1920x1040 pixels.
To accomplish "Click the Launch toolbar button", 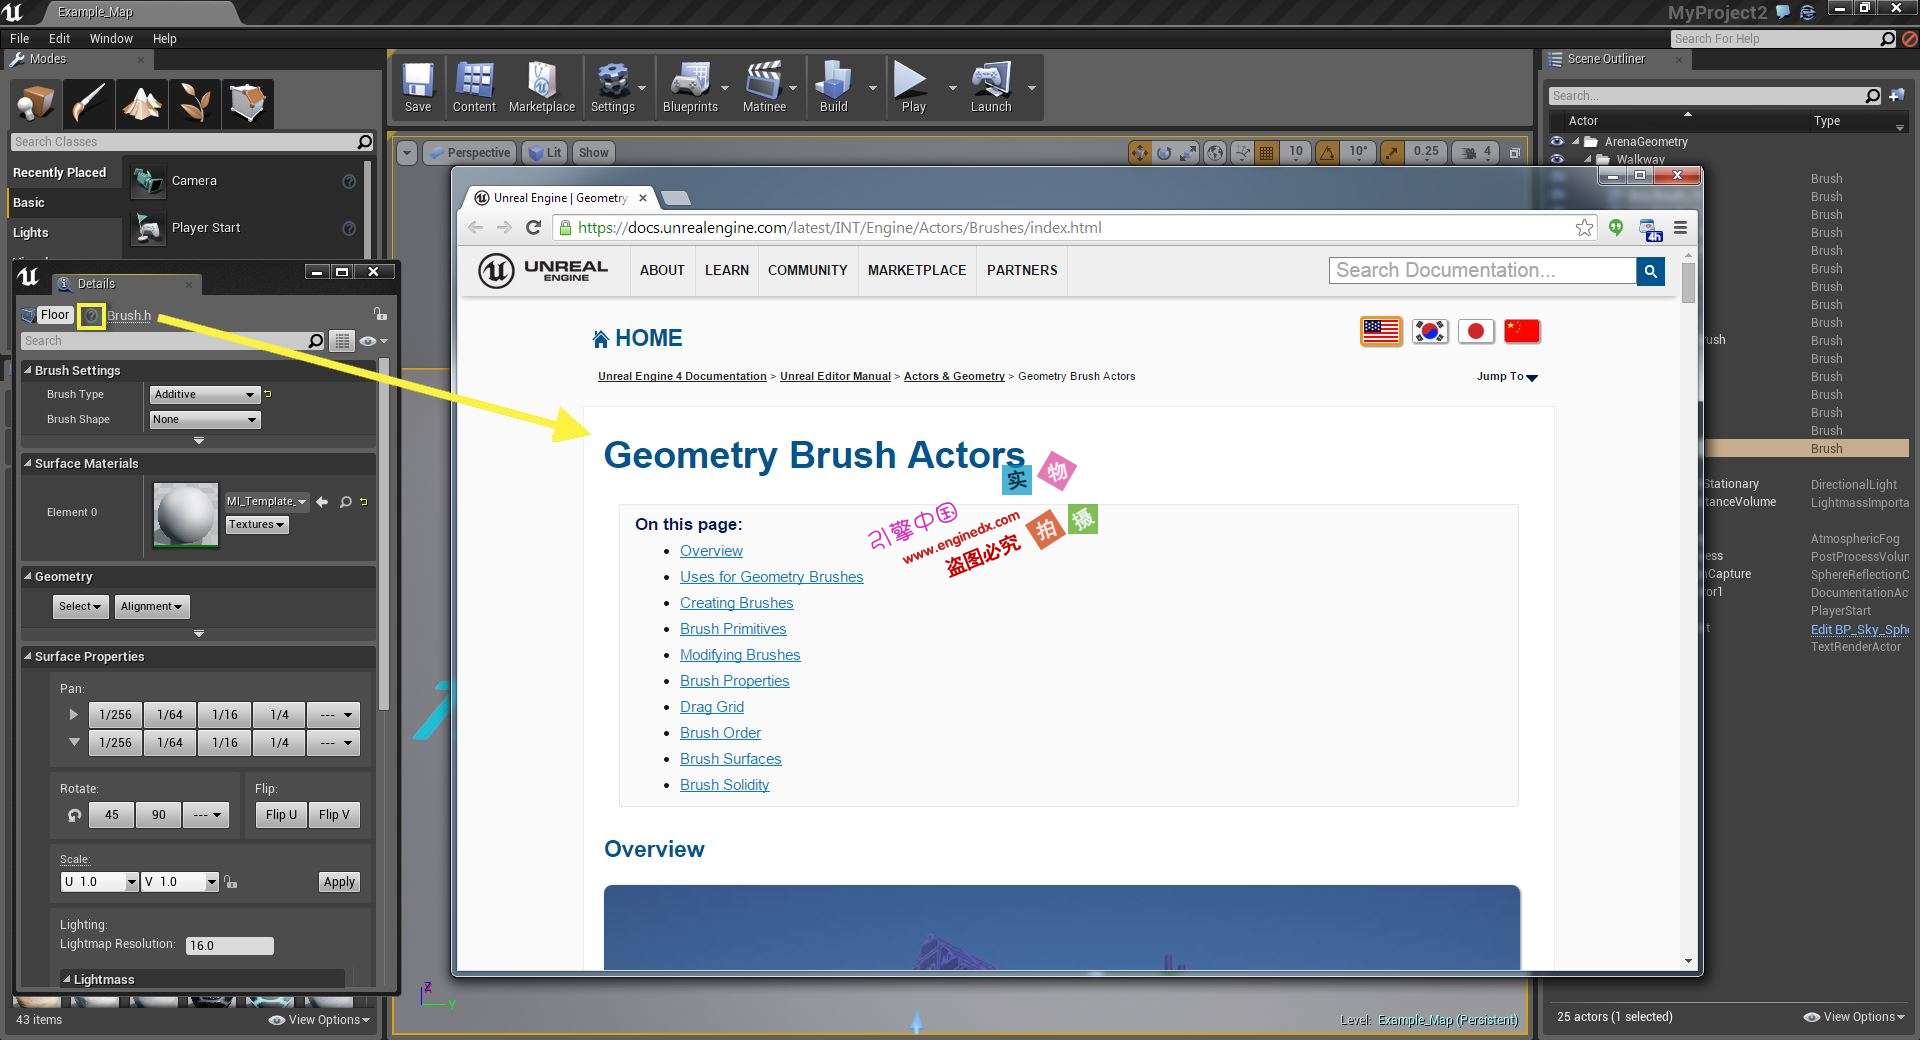I will point(991,87).
